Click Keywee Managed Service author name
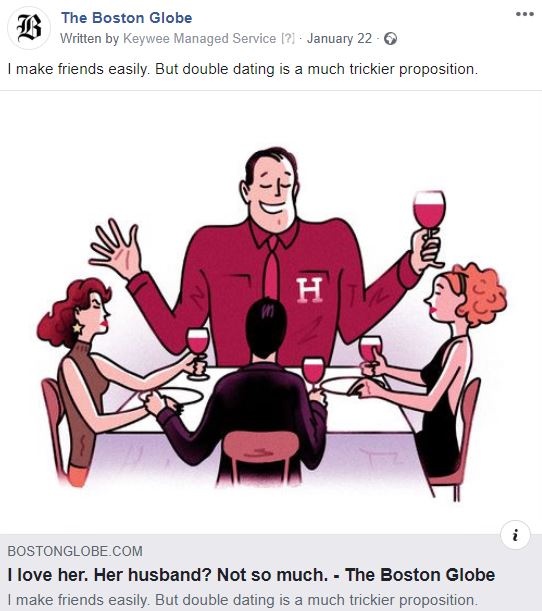This screenshot has width=542, height=611. pos(199,39)
